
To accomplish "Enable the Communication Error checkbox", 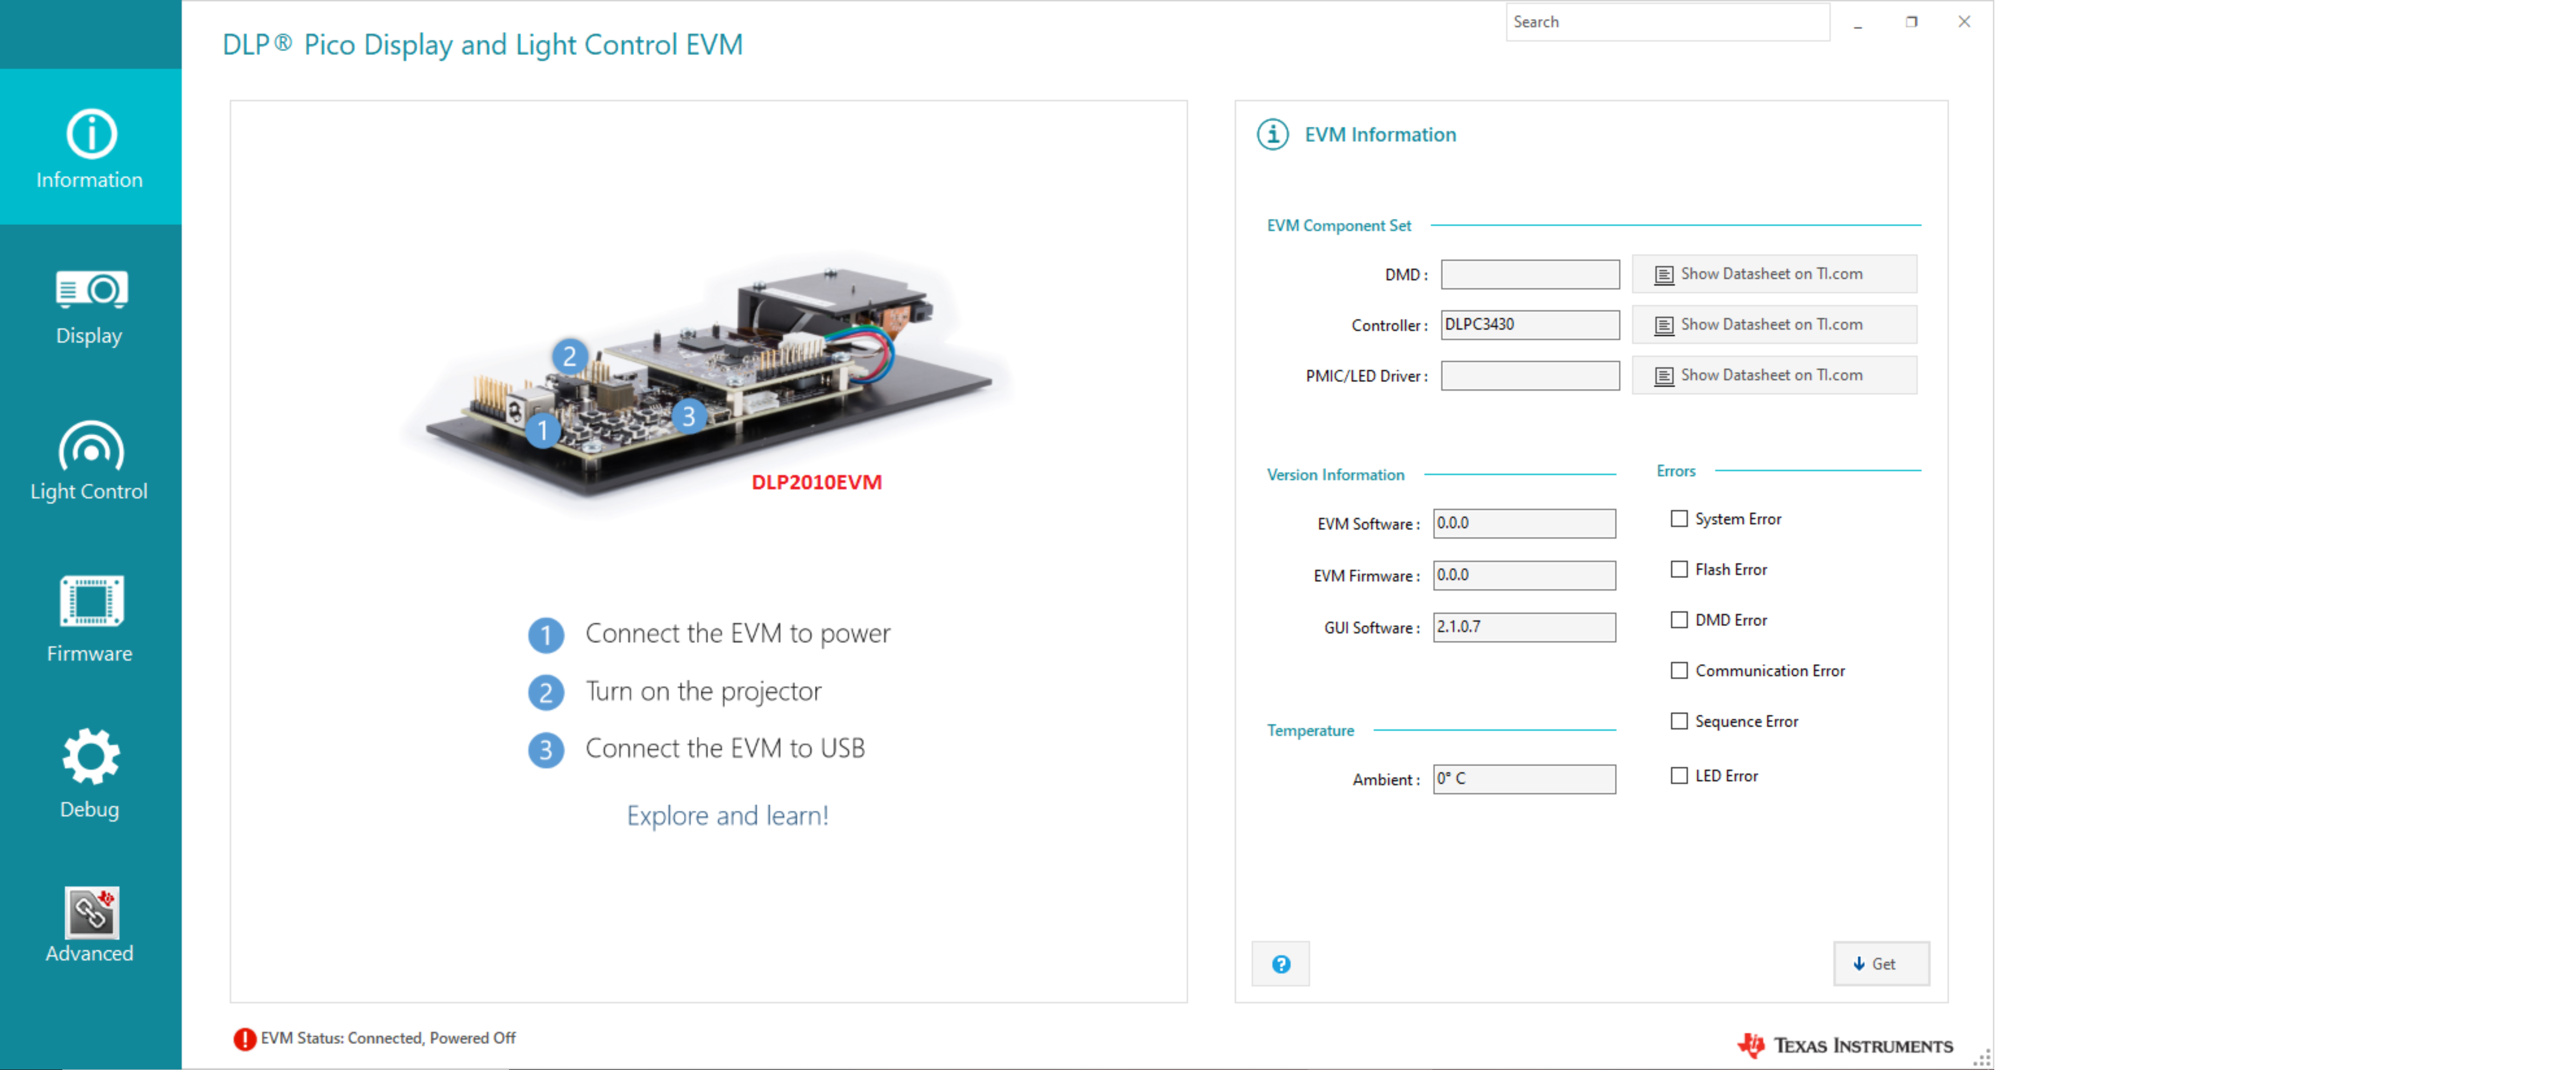I will (1679, 670).
